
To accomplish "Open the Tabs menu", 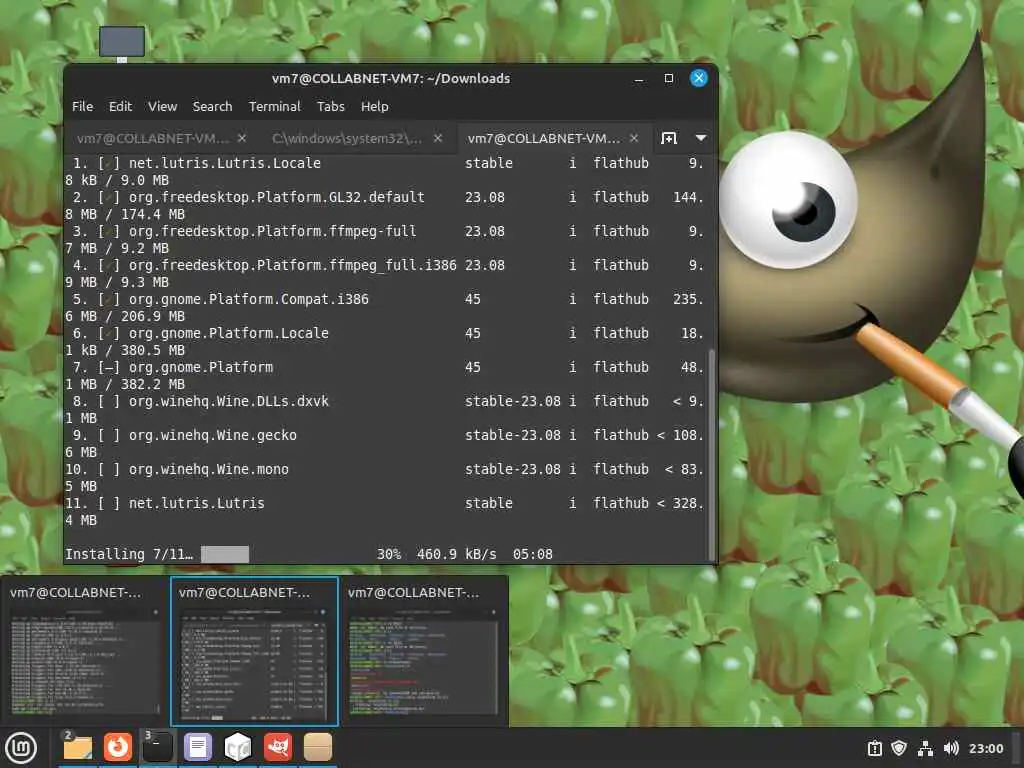I will click(x=330, y=106).
